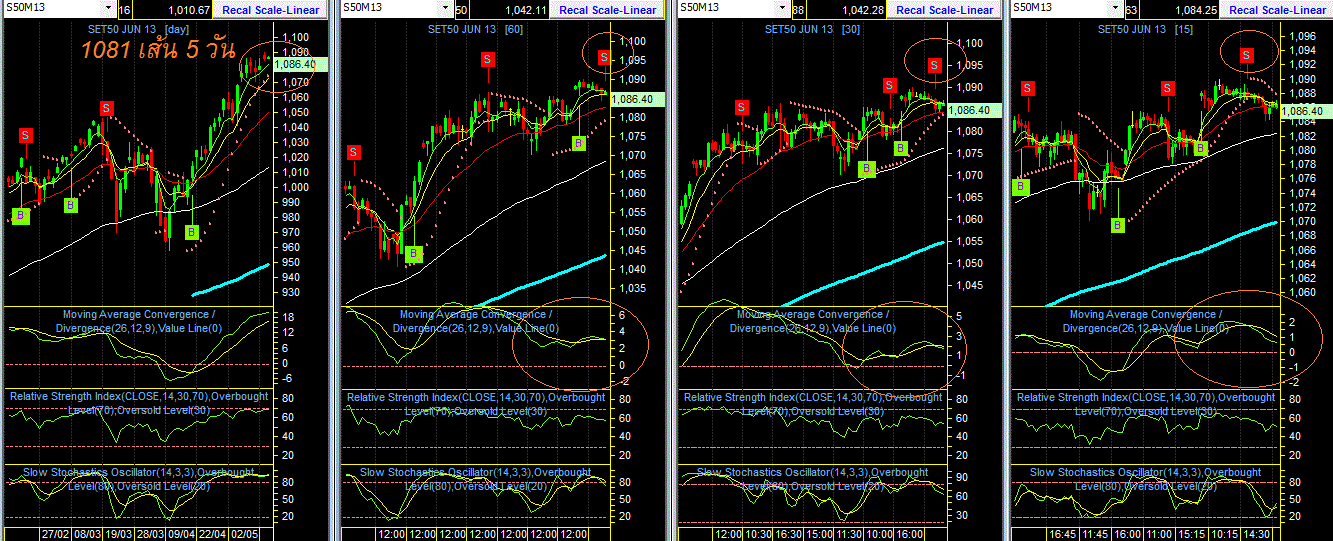This screenshot has height=541, width=1333.
Task: Select the MACD indicator label on [60] chart
Action: click(x=476, y=321)
